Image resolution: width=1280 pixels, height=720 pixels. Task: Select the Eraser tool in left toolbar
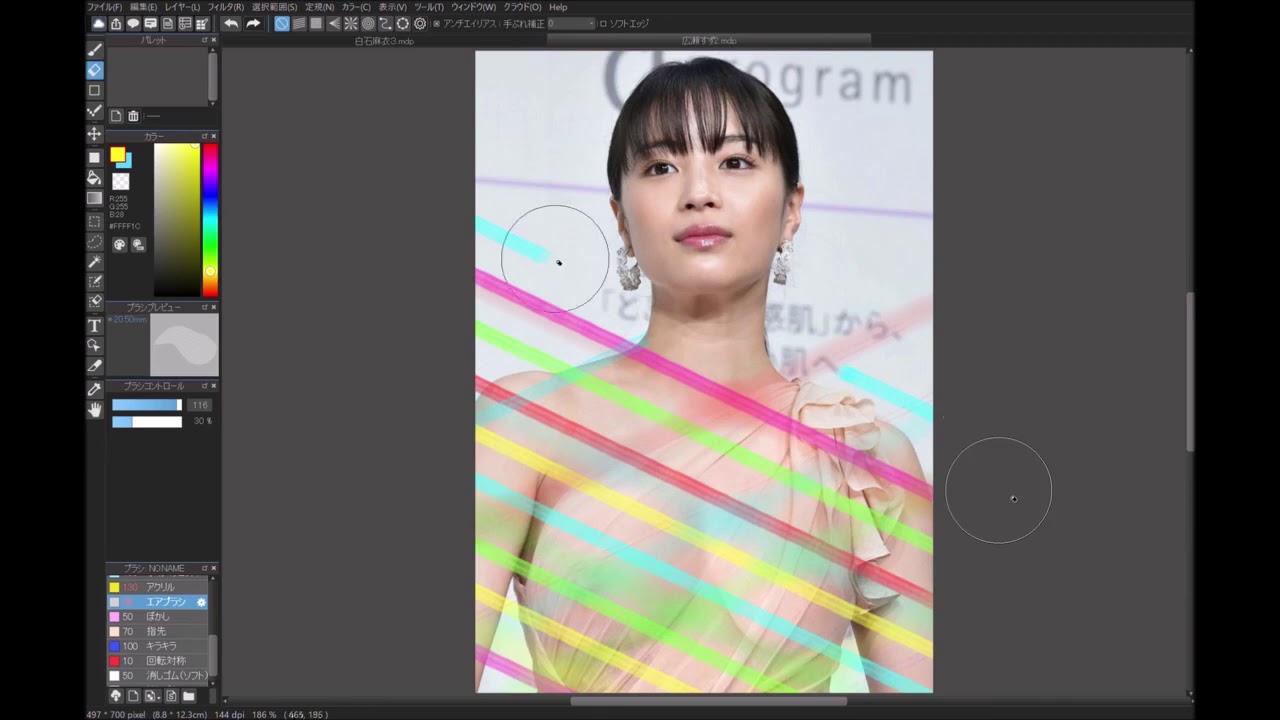tap(95, 70)
